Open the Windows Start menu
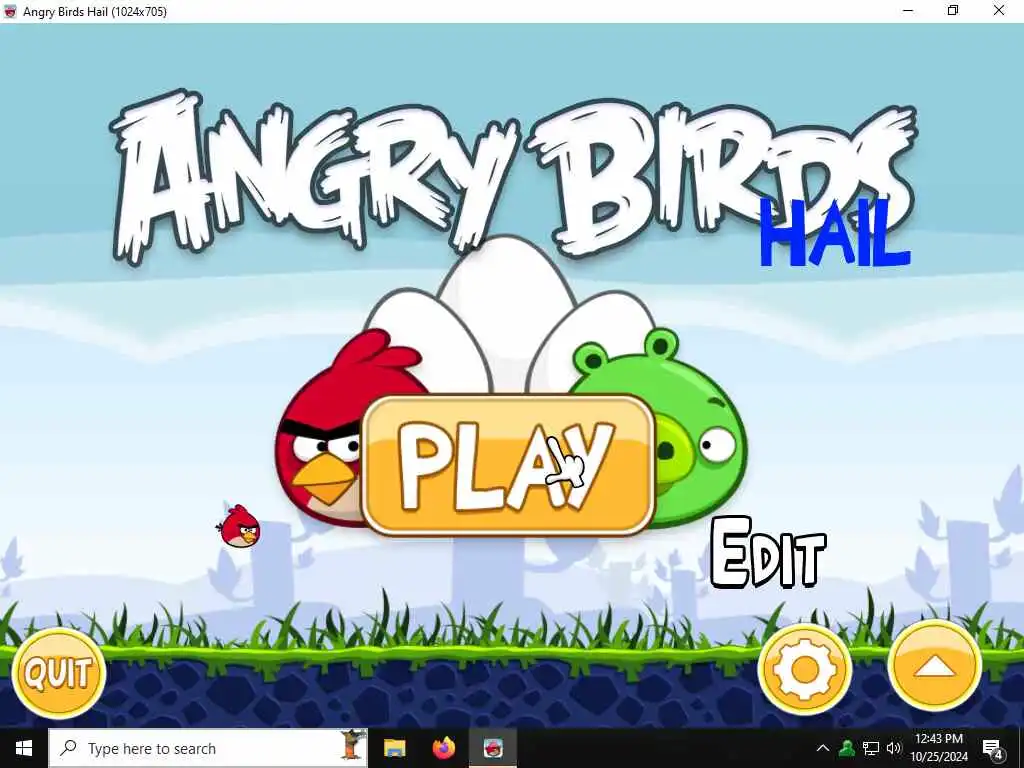The image size is (1024, 768). click(24, 748)
